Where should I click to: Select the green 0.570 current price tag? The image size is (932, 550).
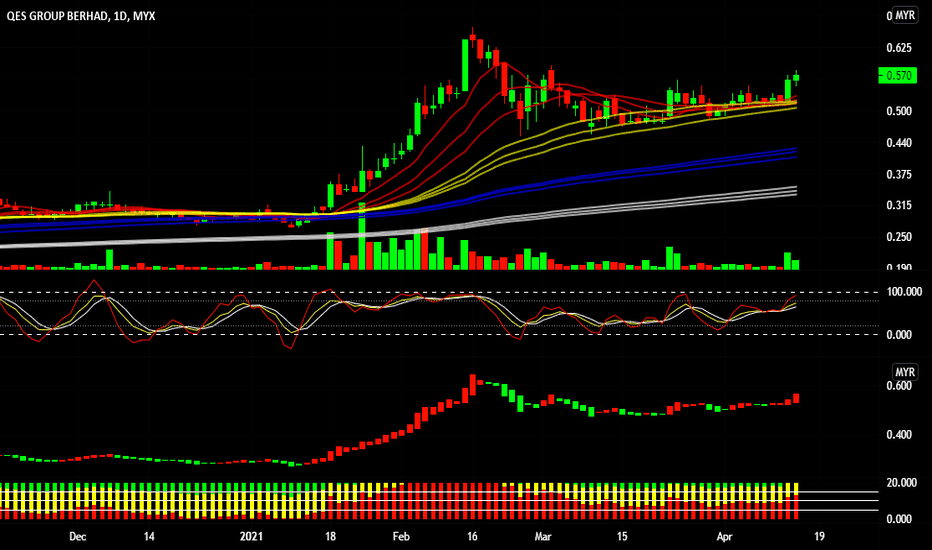[x=898, y=76]
